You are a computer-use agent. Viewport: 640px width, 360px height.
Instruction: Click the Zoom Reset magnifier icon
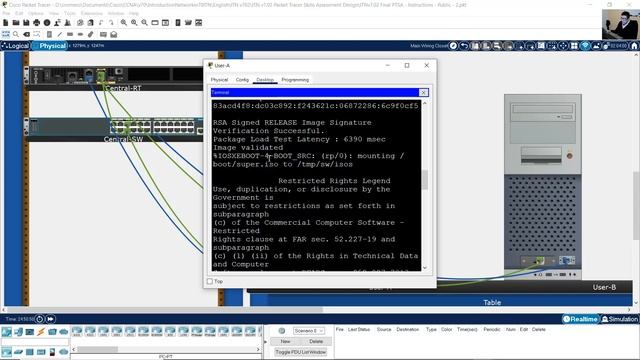(x=134, y=23)
